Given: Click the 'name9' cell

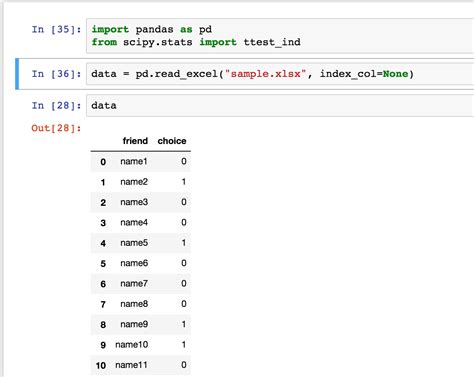Looking at the screenshot, I should 134,324.
